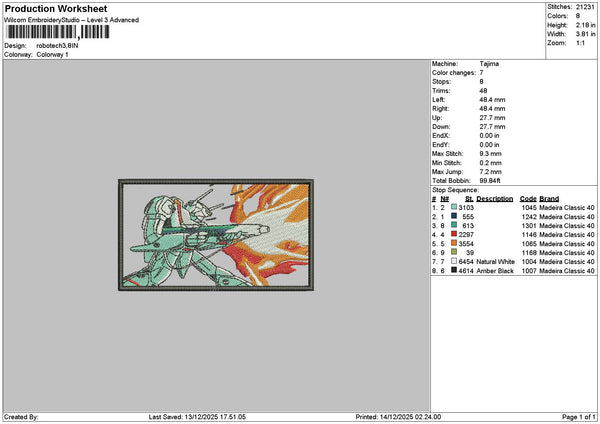Click the 'Stop Sequence:' heading
Screen dimensions: 600x424
point(455,190)
